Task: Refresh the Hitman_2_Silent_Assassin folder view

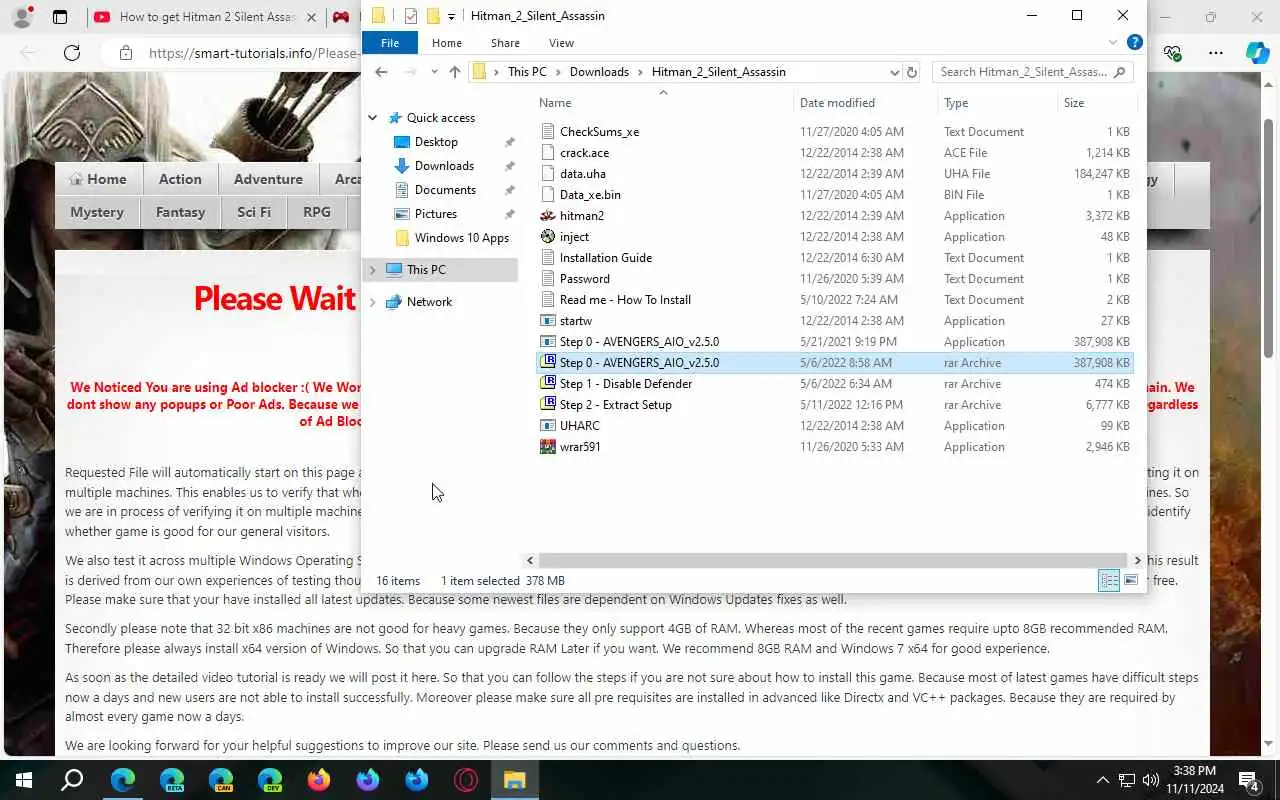Action: click(x=911, y=72)
